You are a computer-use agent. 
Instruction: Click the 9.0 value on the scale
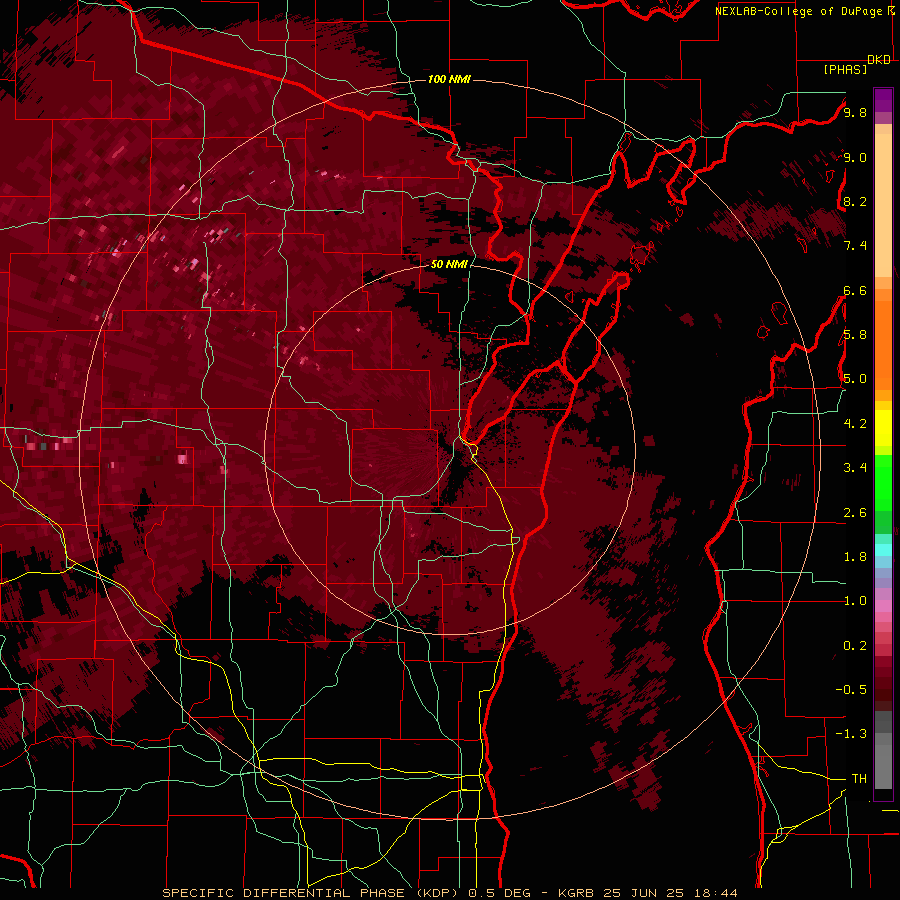855,157
